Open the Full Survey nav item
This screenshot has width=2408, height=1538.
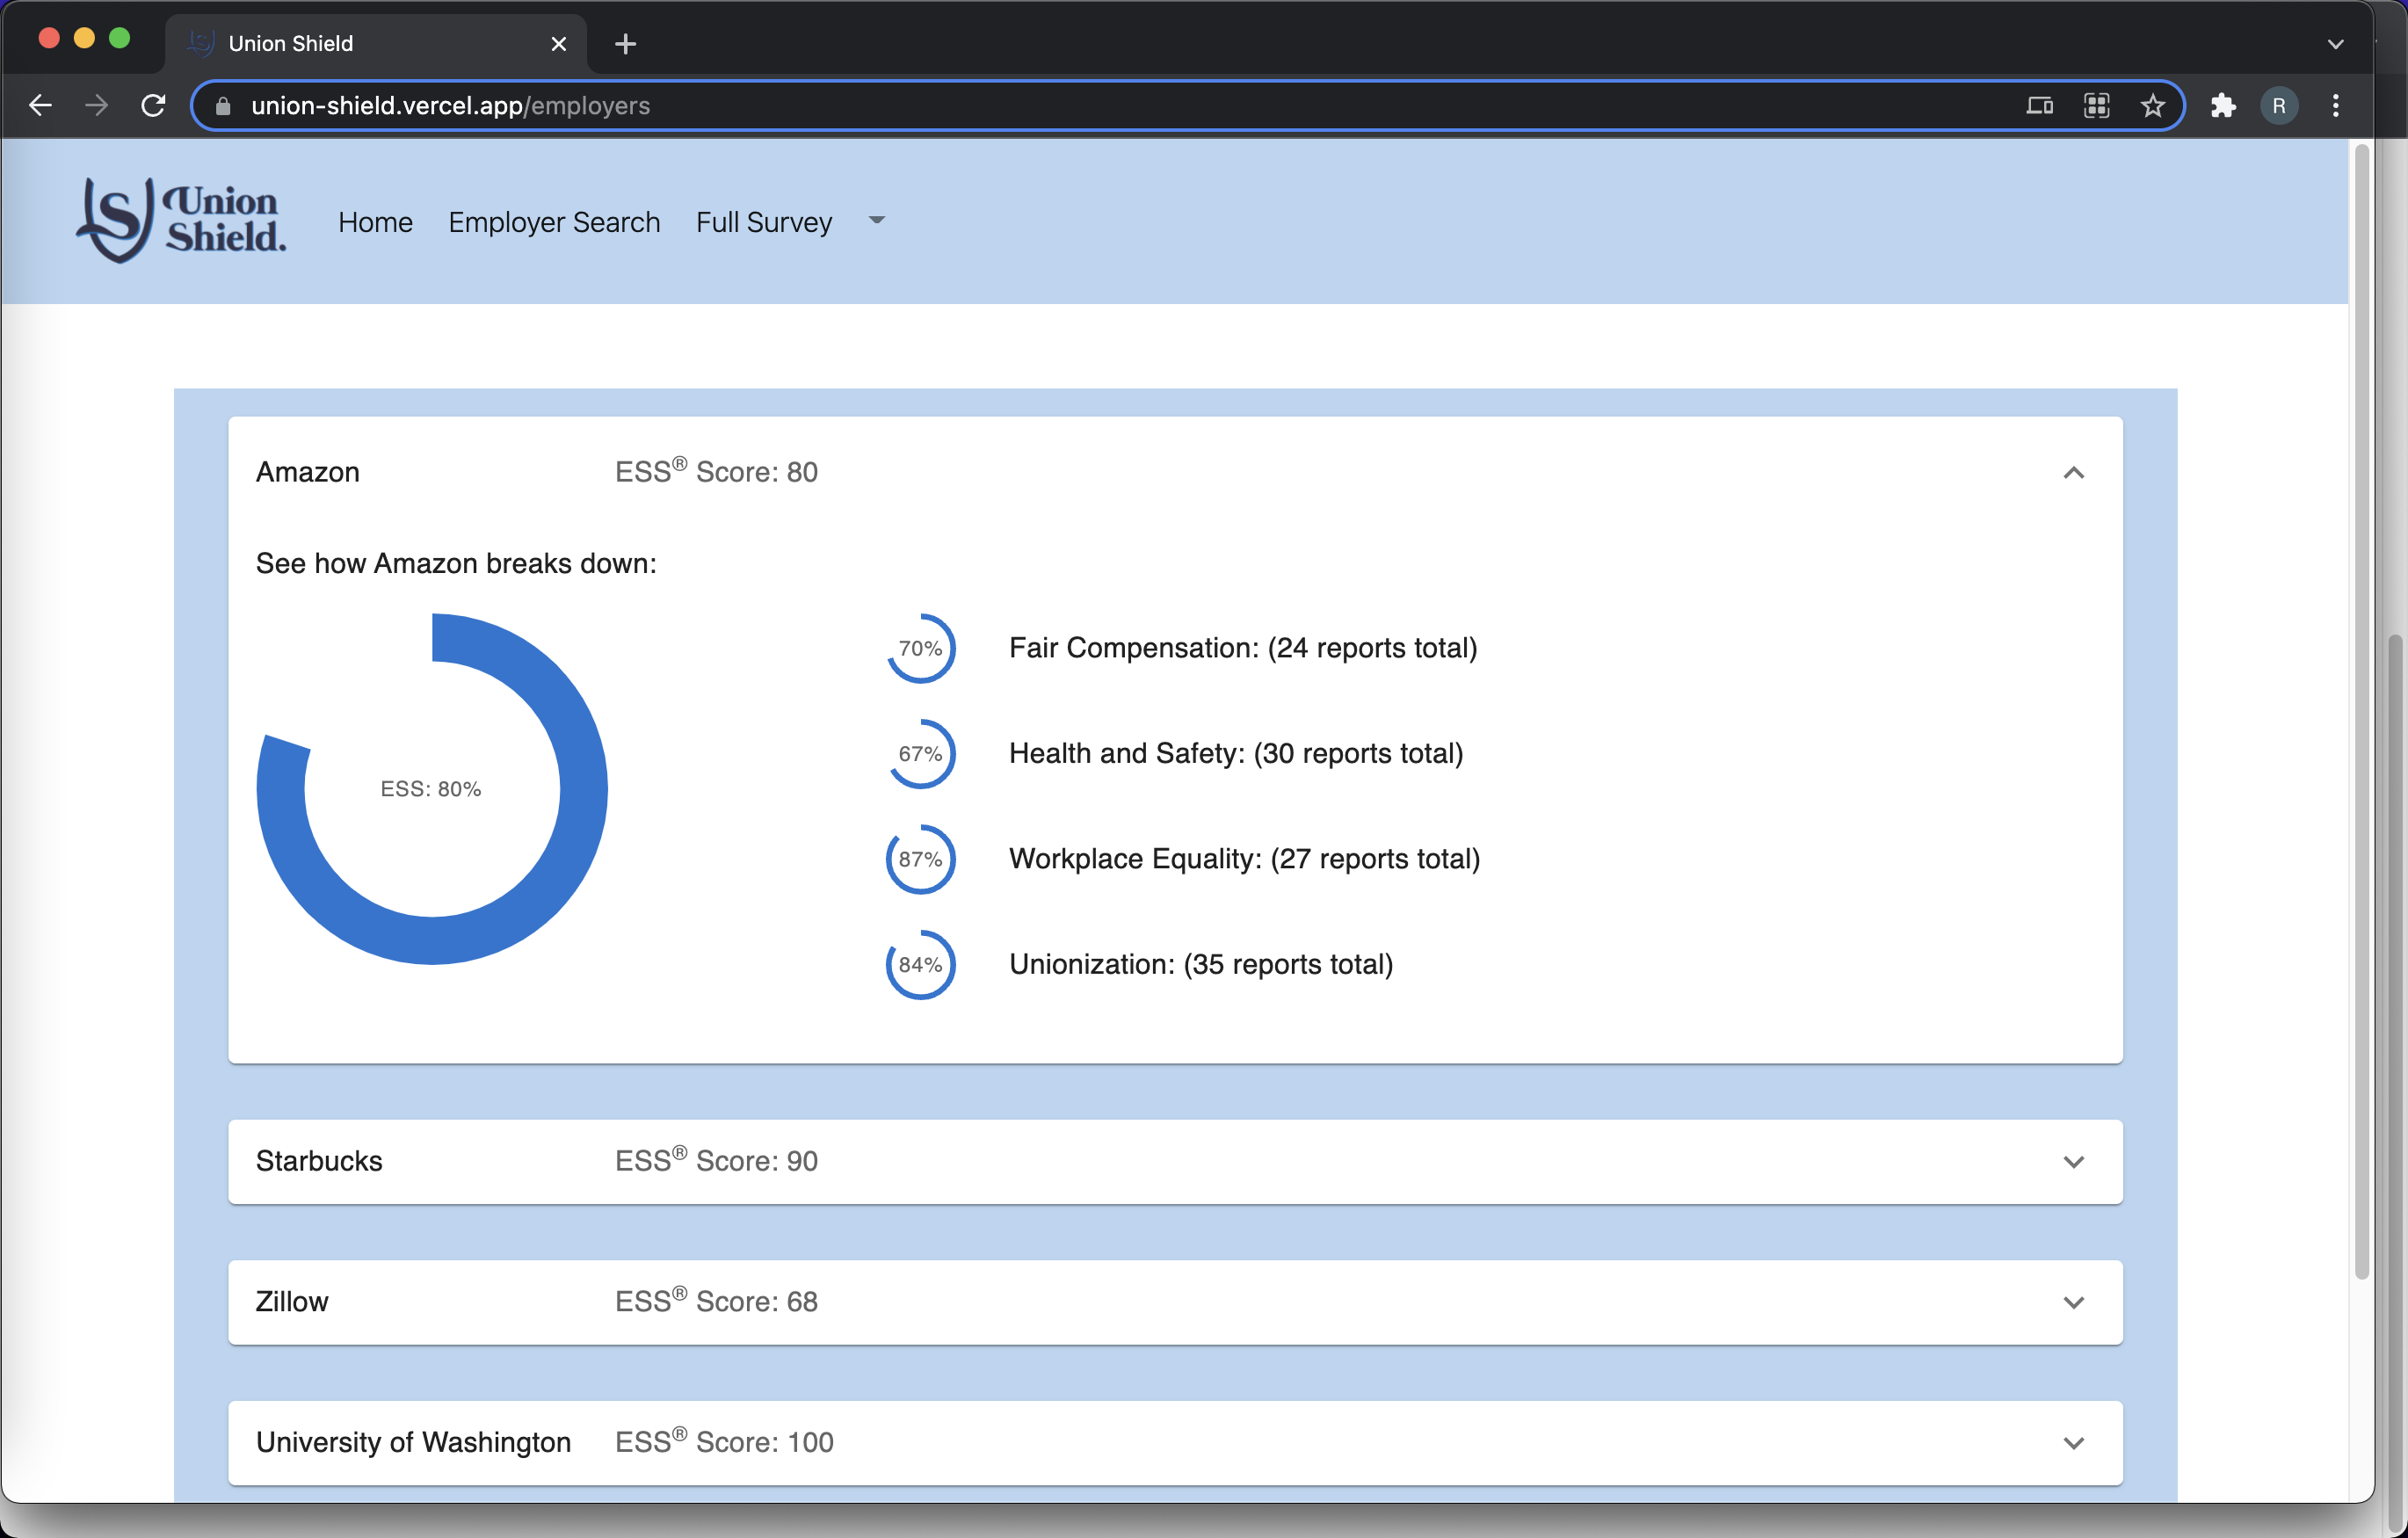pos(763,222)
